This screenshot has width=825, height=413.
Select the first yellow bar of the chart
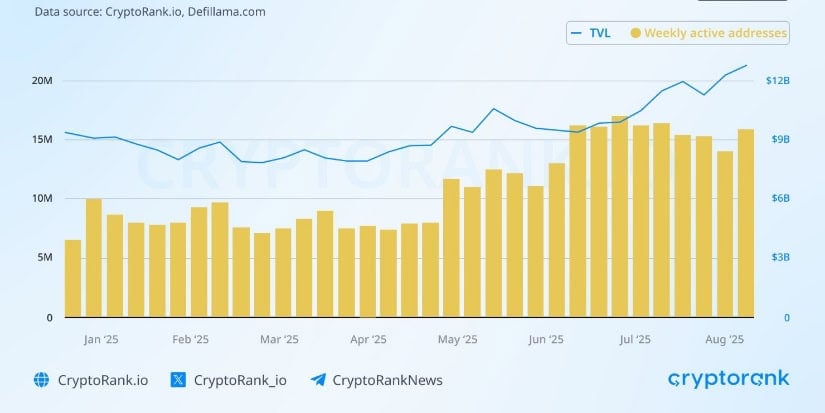point(73,278)
